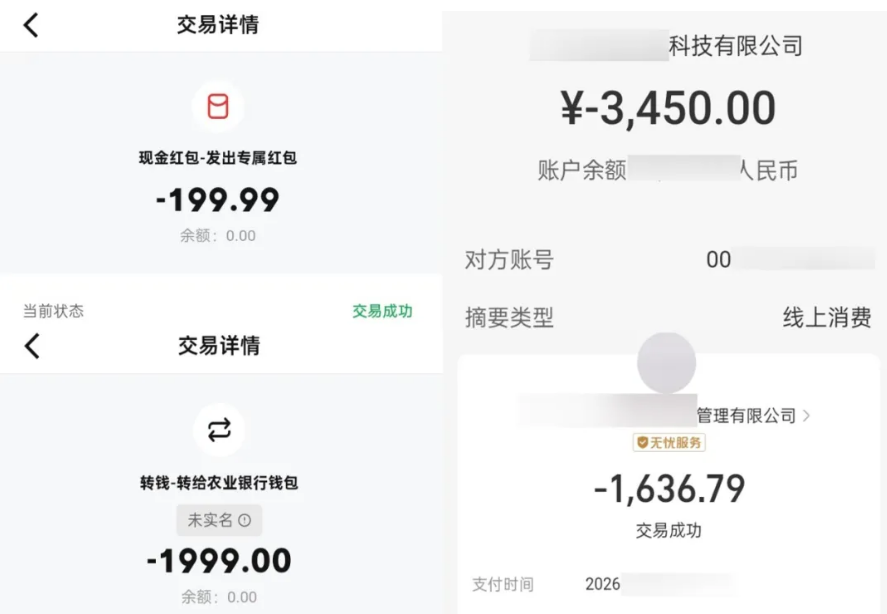Tap the 转钱-转给农业银行钱包 title
Viewport: 887px width, 614px height.
[x=219, y=483]
